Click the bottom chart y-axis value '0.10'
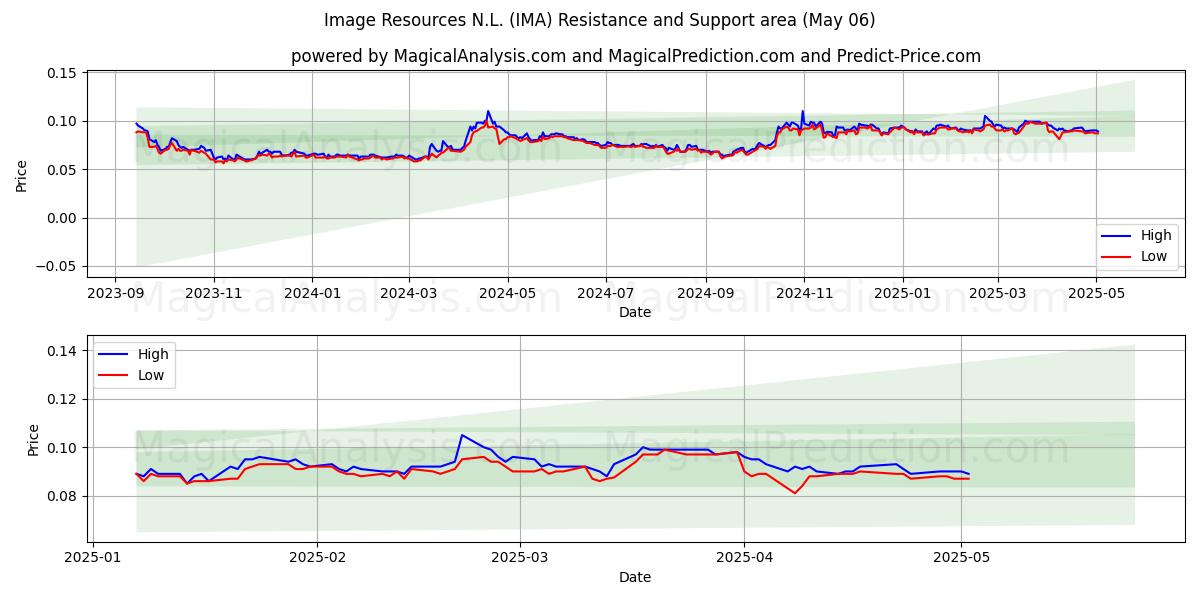 (62, 448)
